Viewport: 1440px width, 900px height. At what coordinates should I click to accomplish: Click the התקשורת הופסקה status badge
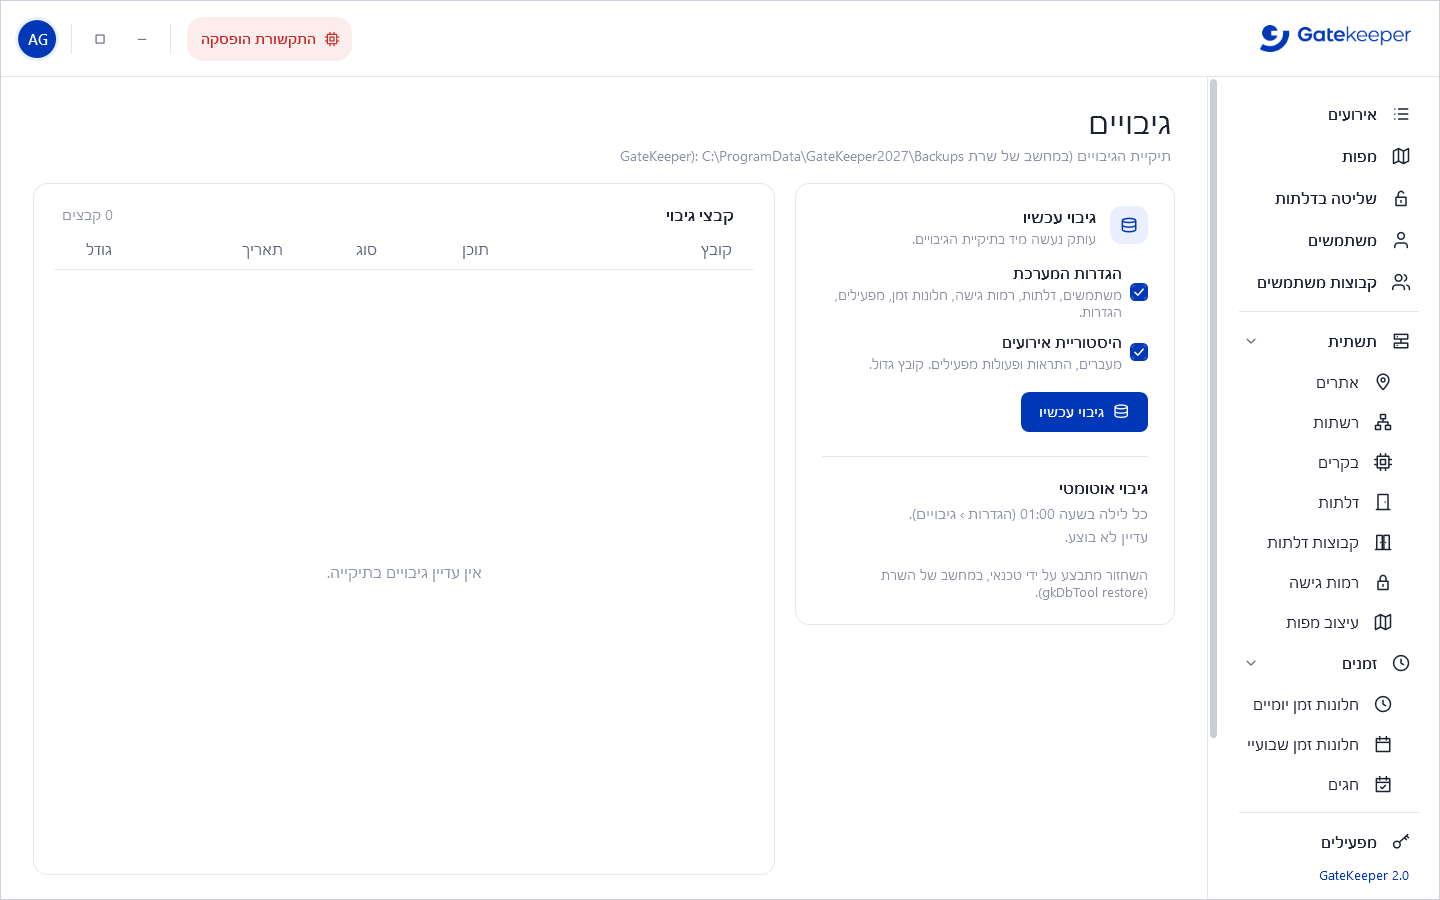270,39
